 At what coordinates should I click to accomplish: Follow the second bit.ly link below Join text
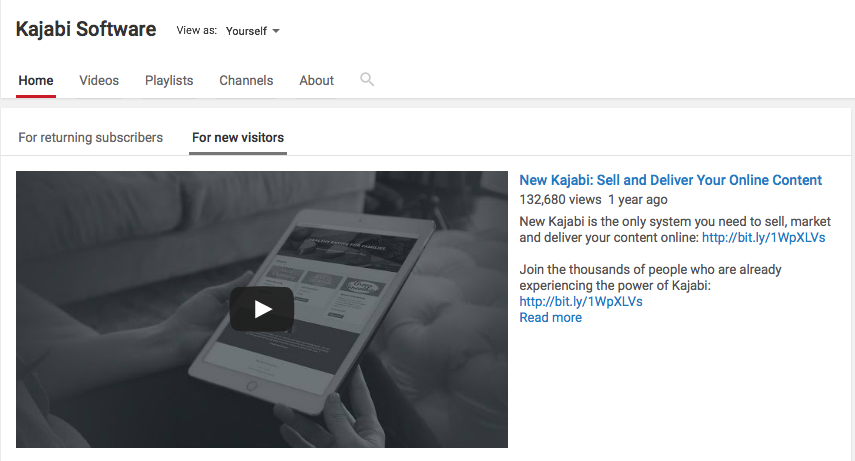coord(581,302)
